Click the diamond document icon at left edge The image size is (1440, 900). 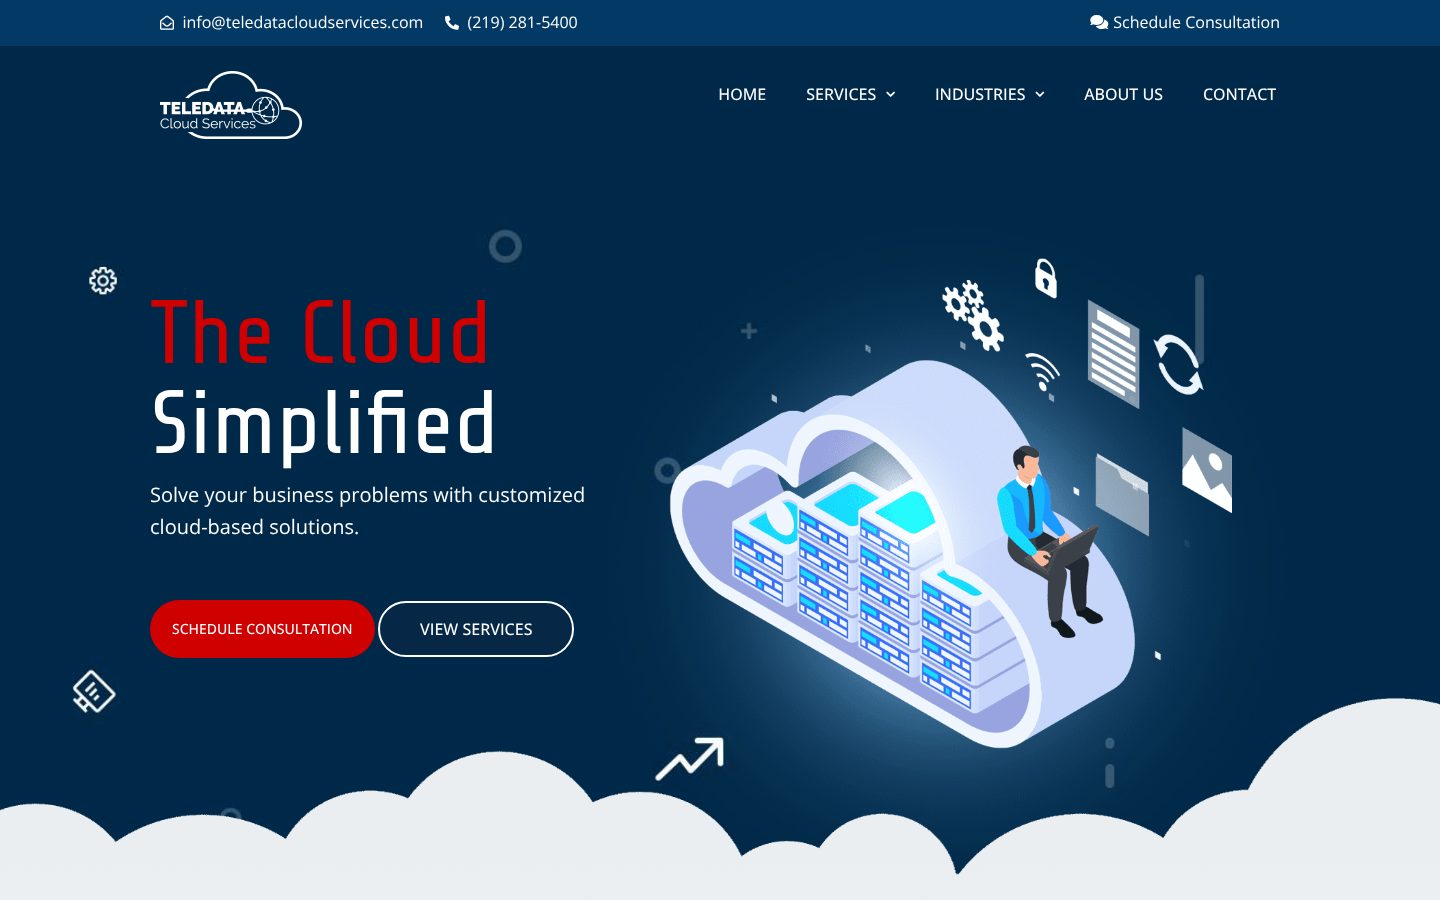94,692
